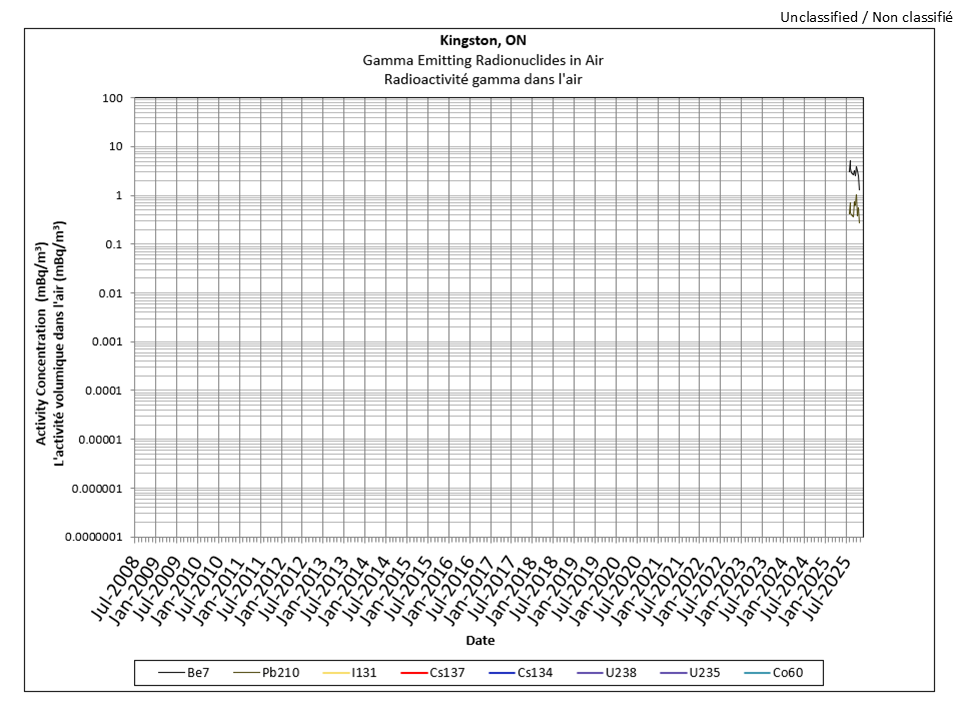
Task: Select the Pb210 legend label
Action: pyautogui.click(x=281, y=673)
